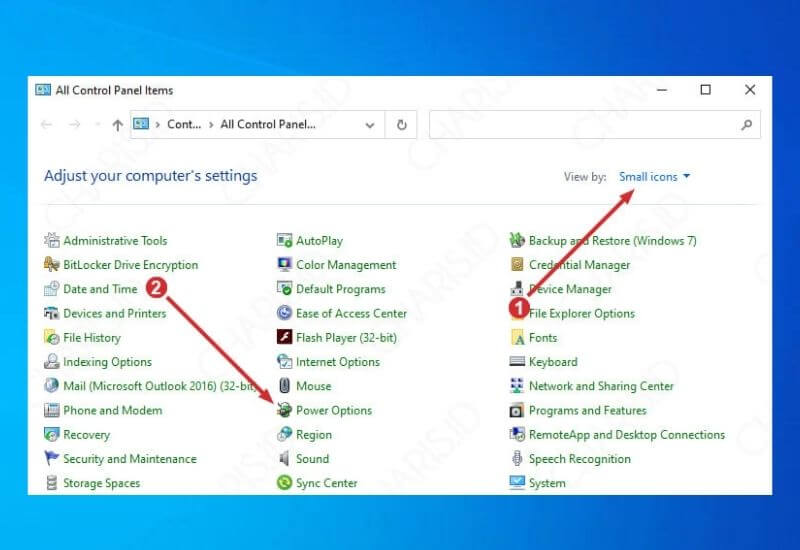This screenshot has width=800, height=550.
Task: Select the Color Management icon
Action: [x=285, y=265]
